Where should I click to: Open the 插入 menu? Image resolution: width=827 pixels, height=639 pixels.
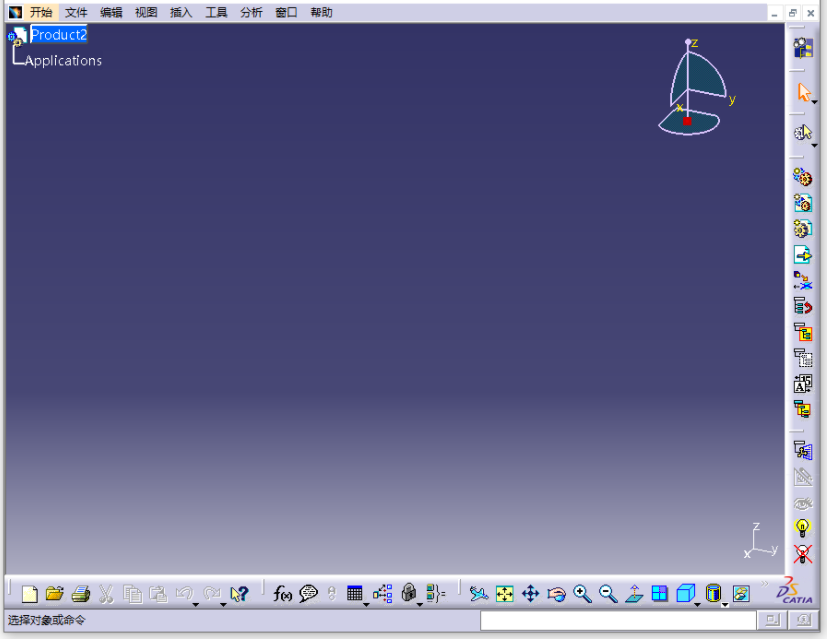[x=181, y=12]
